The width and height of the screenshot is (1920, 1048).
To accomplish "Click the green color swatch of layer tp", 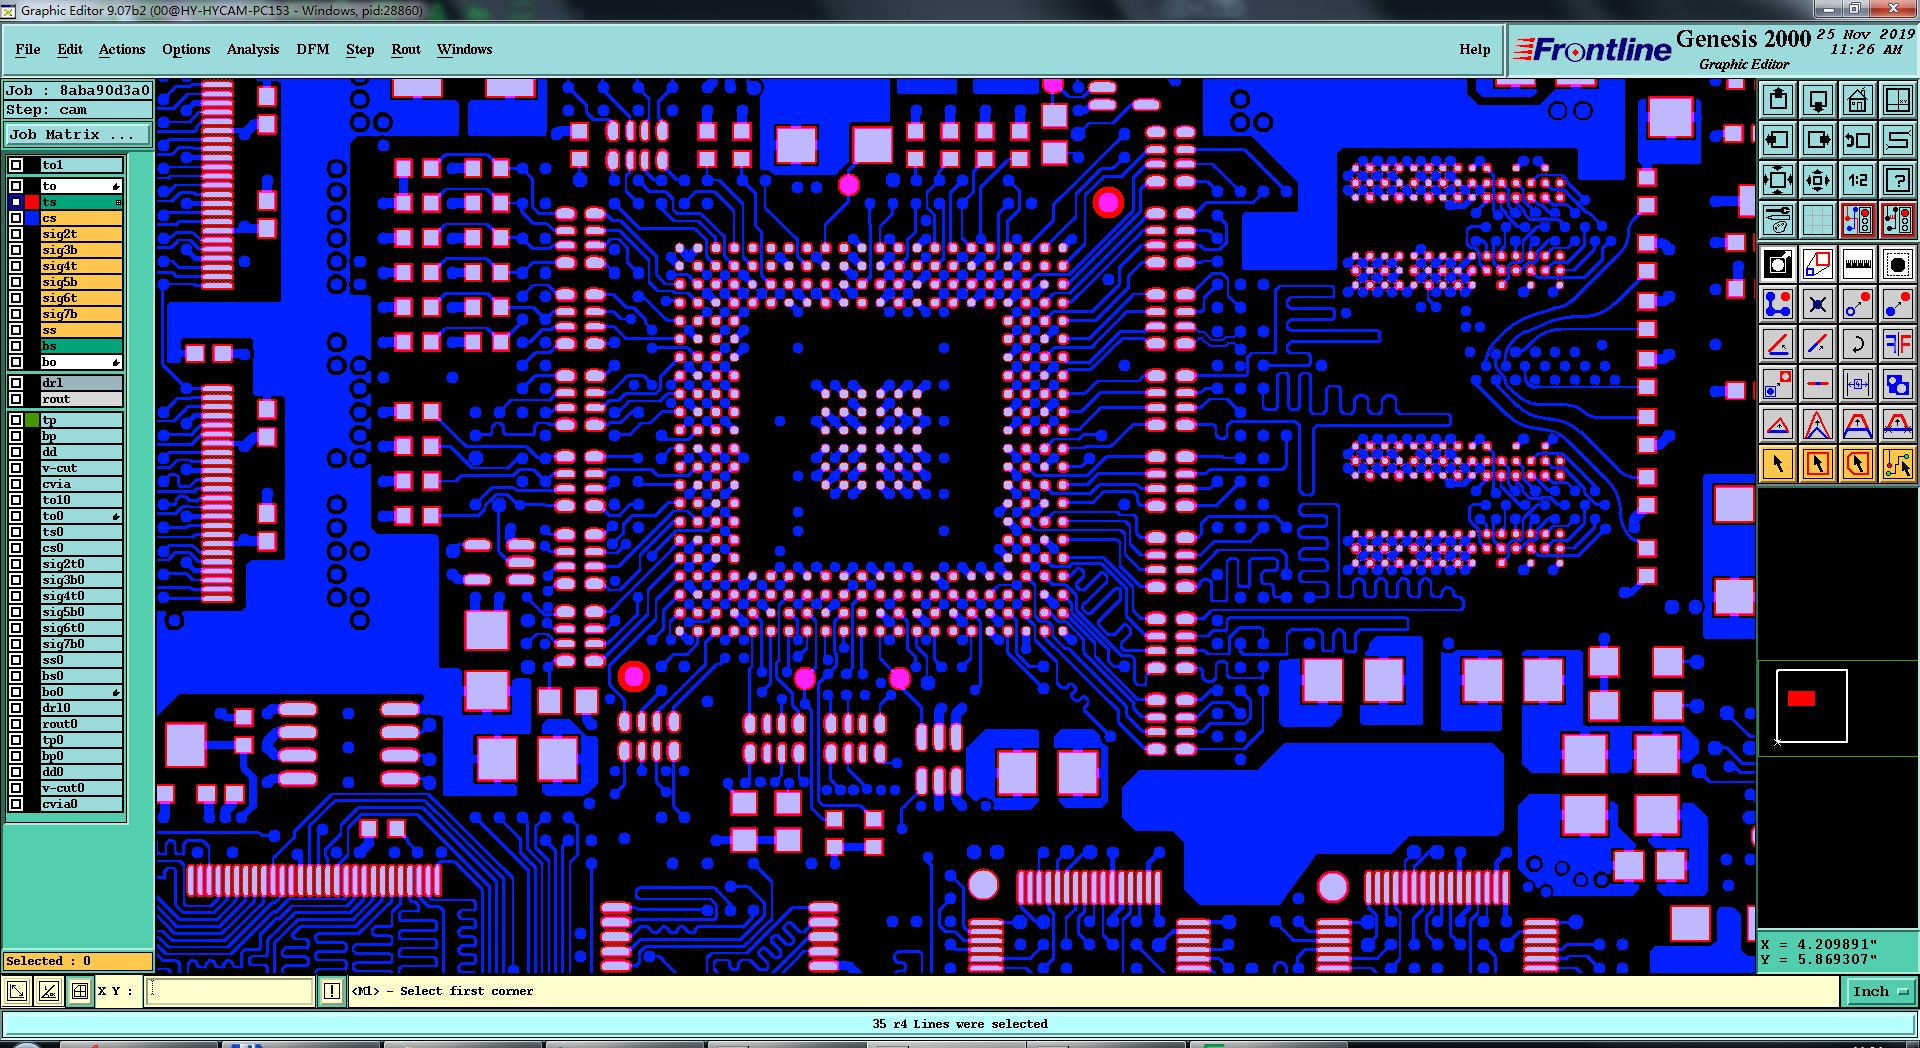I will coord(32,420).
